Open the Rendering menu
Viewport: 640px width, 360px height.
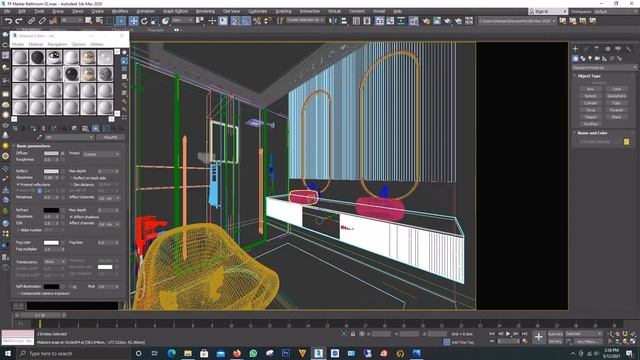(205, 11)
